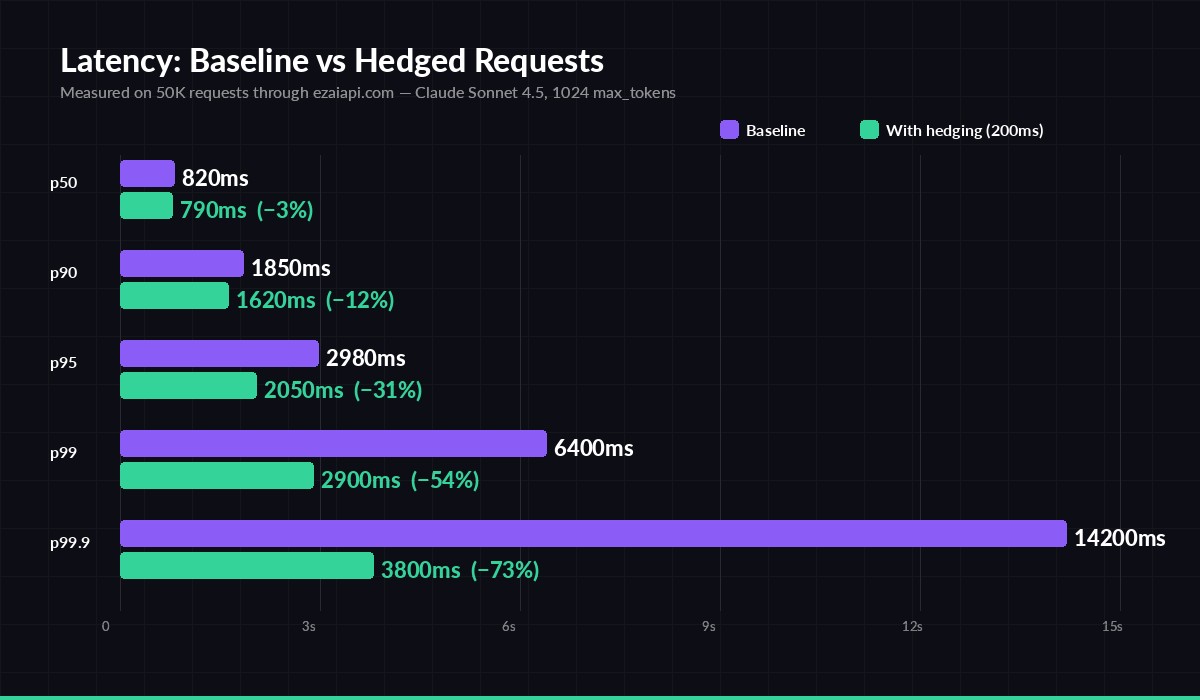This screenshot has height=700, width=1200.
Task: Expand details for the p99 row
Action: 65,453
